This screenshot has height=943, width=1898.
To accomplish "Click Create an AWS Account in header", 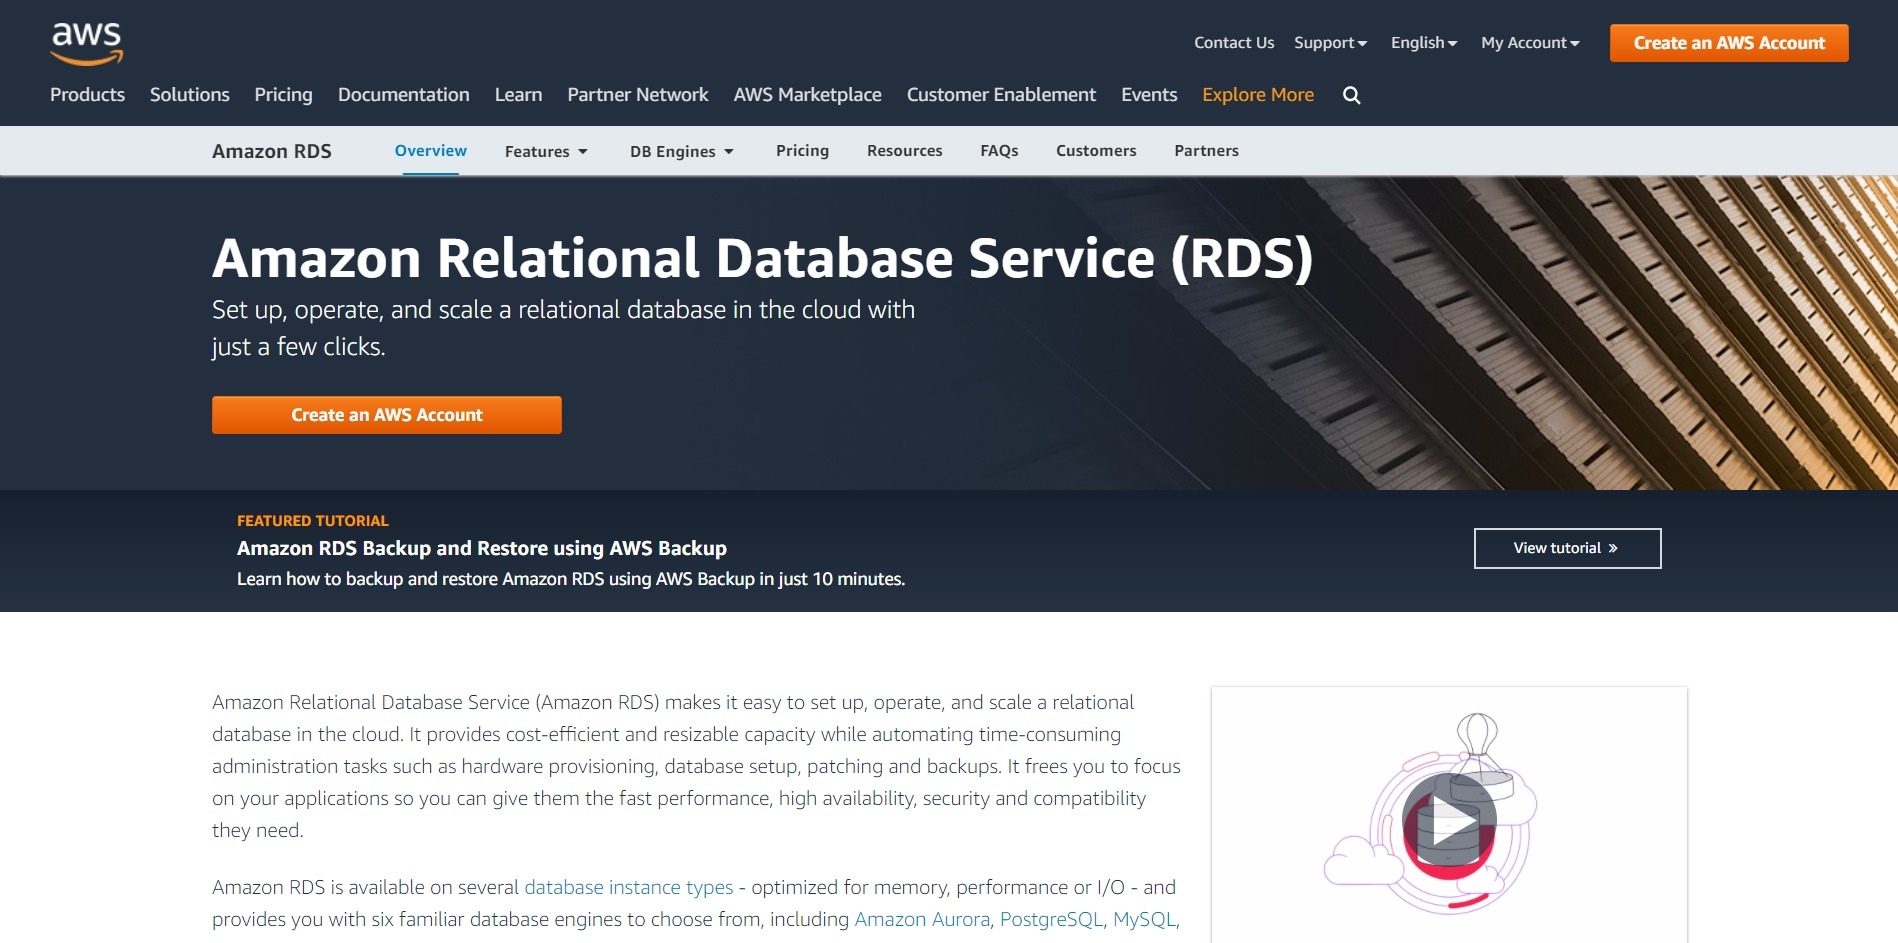I will click(x=1729, y=43).
